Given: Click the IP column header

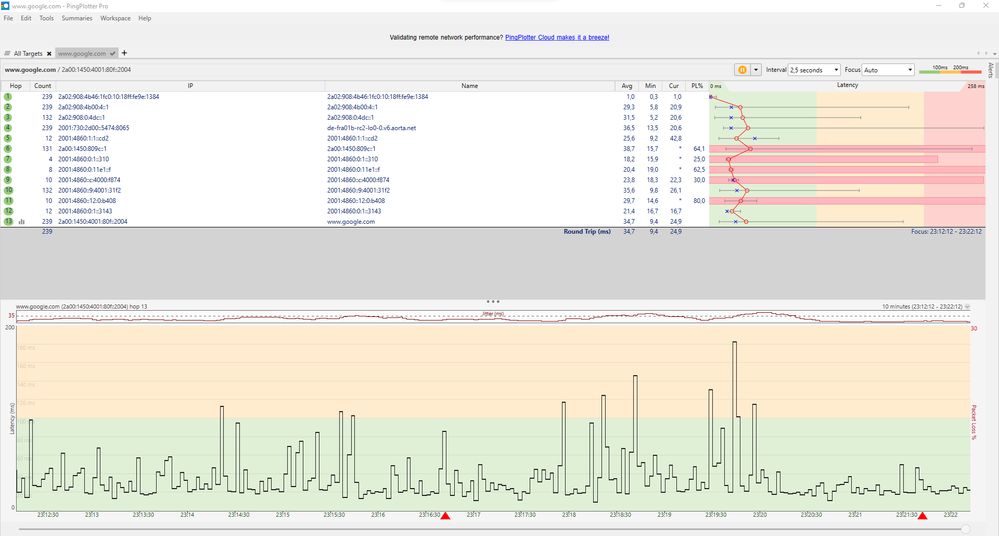Looking at the screenshot, I should pos(190,86).
